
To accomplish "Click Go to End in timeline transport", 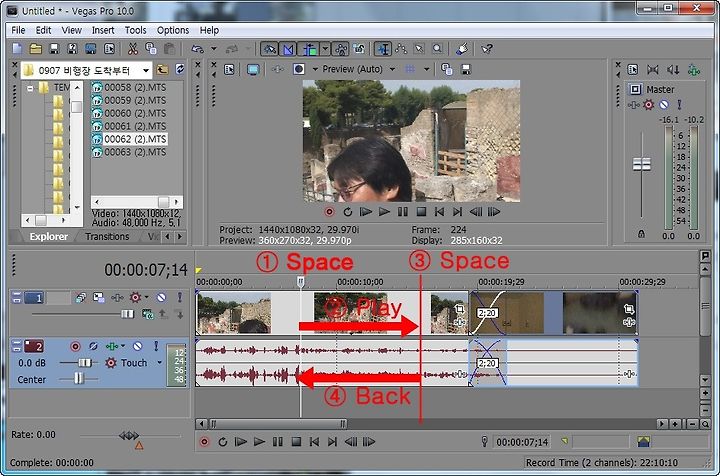I will click(332, 442).
